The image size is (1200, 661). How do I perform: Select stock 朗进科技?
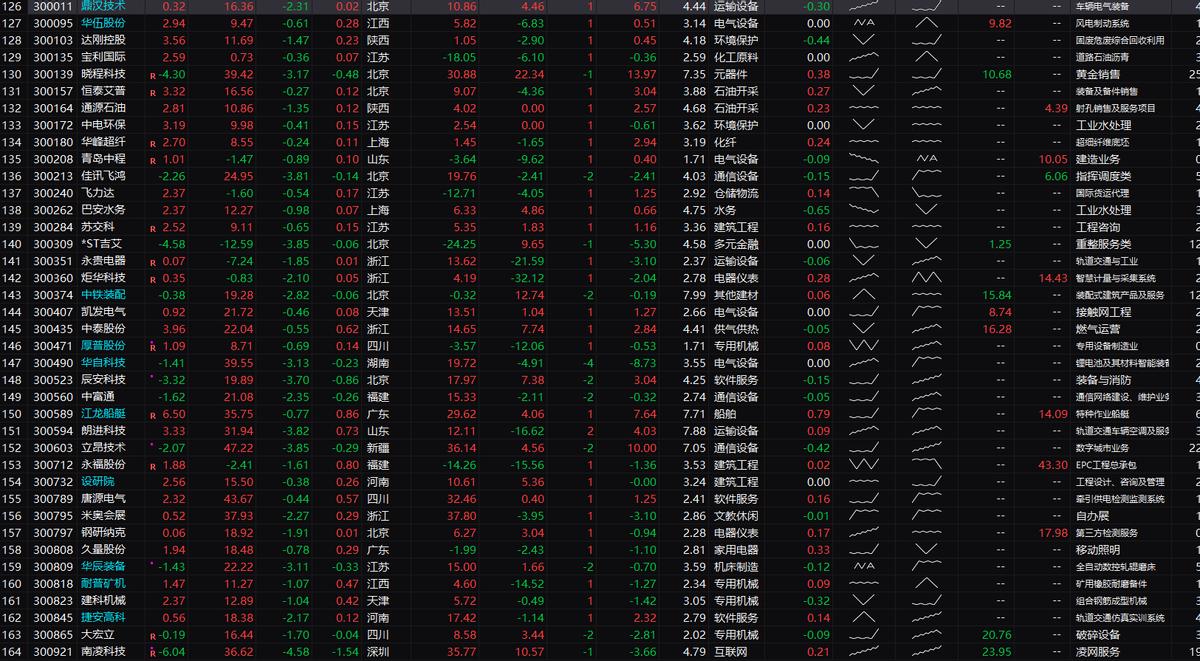pyautogui.click(x=103, y=431)
